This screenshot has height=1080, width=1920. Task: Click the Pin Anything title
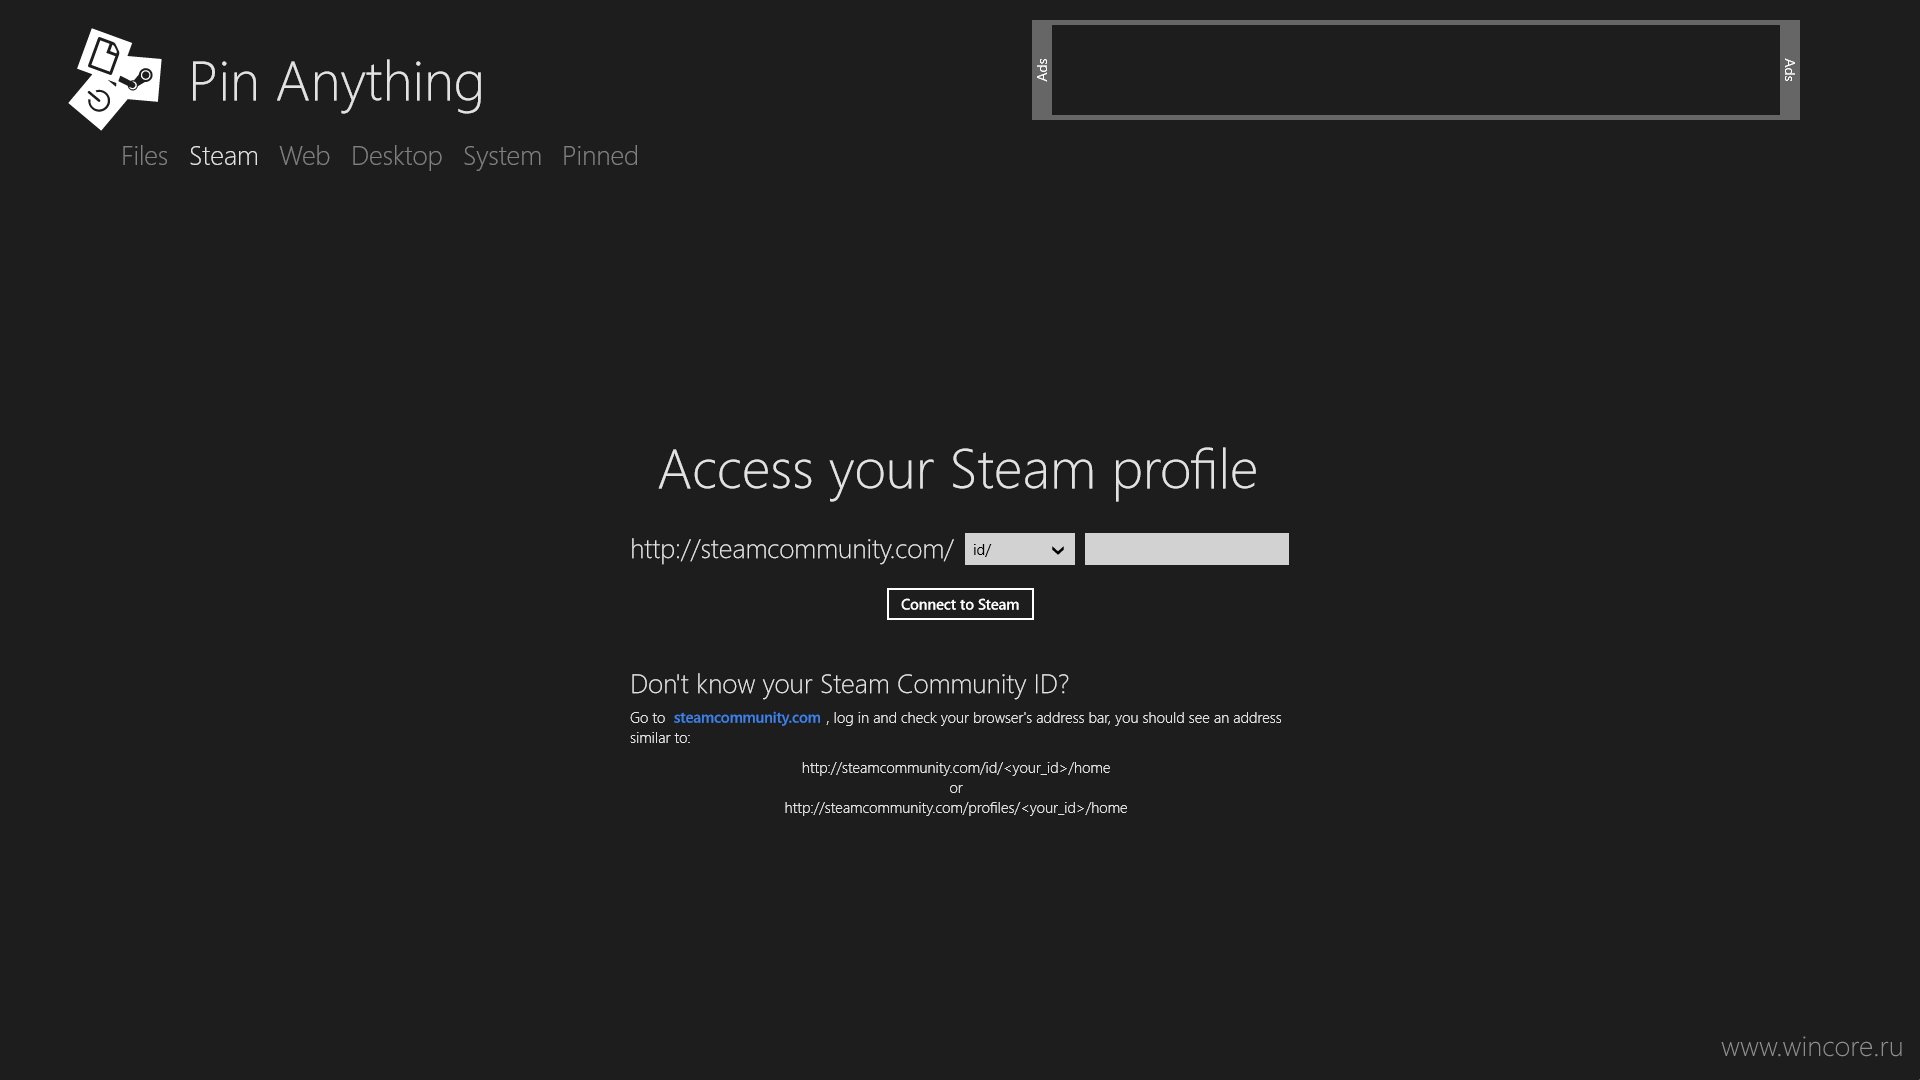336,82
